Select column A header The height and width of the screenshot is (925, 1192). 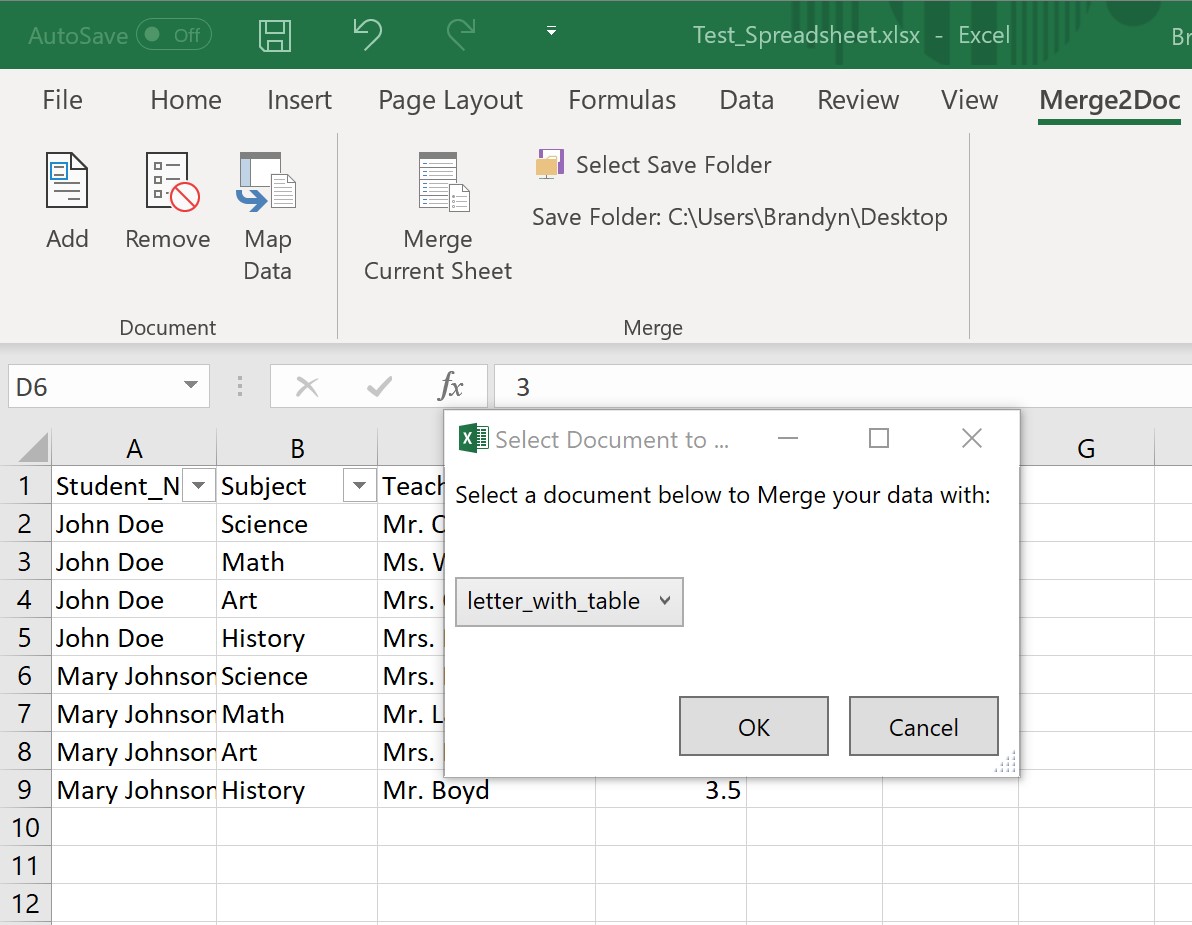click(x=134, y=448)
